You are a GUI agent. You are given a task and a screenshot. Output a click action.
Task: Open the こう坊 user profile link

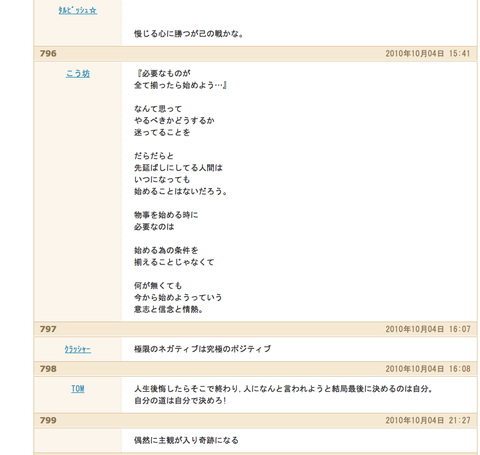pos(78,74)
